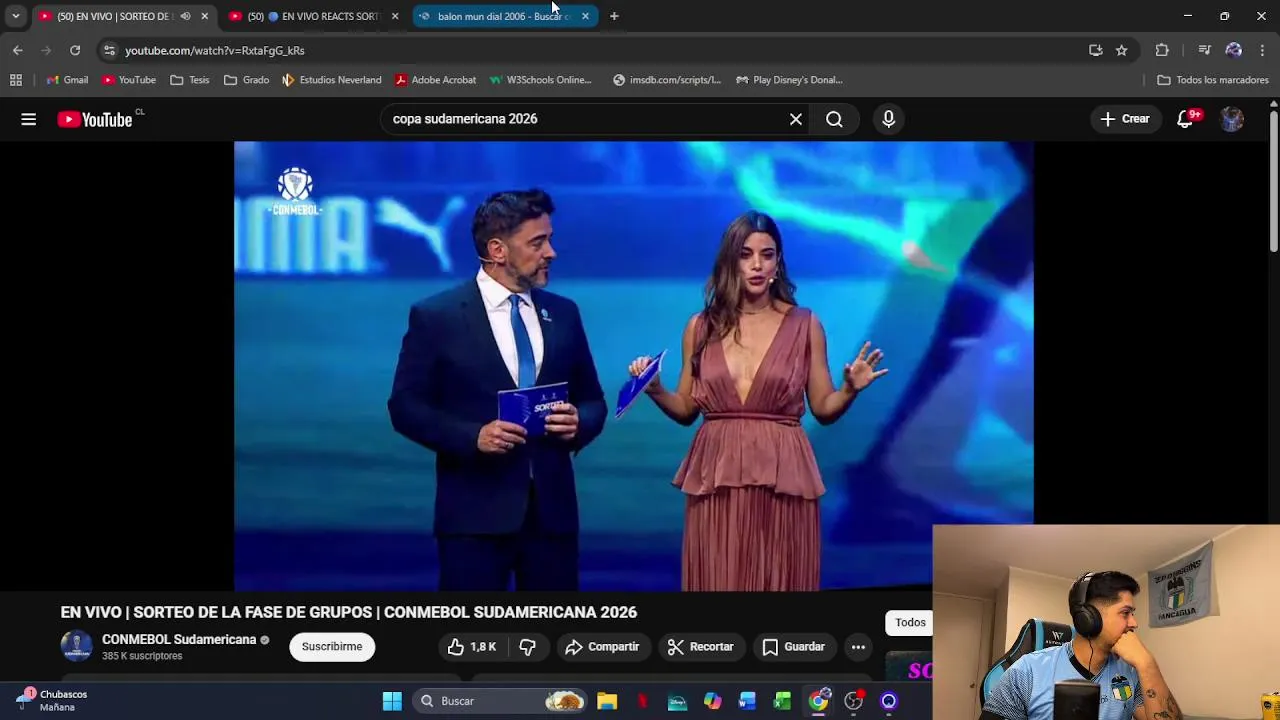The height and width of the screenshot is (720, 1280).
Task: Start voice search with the microphone icon
Action: [888, 119]
